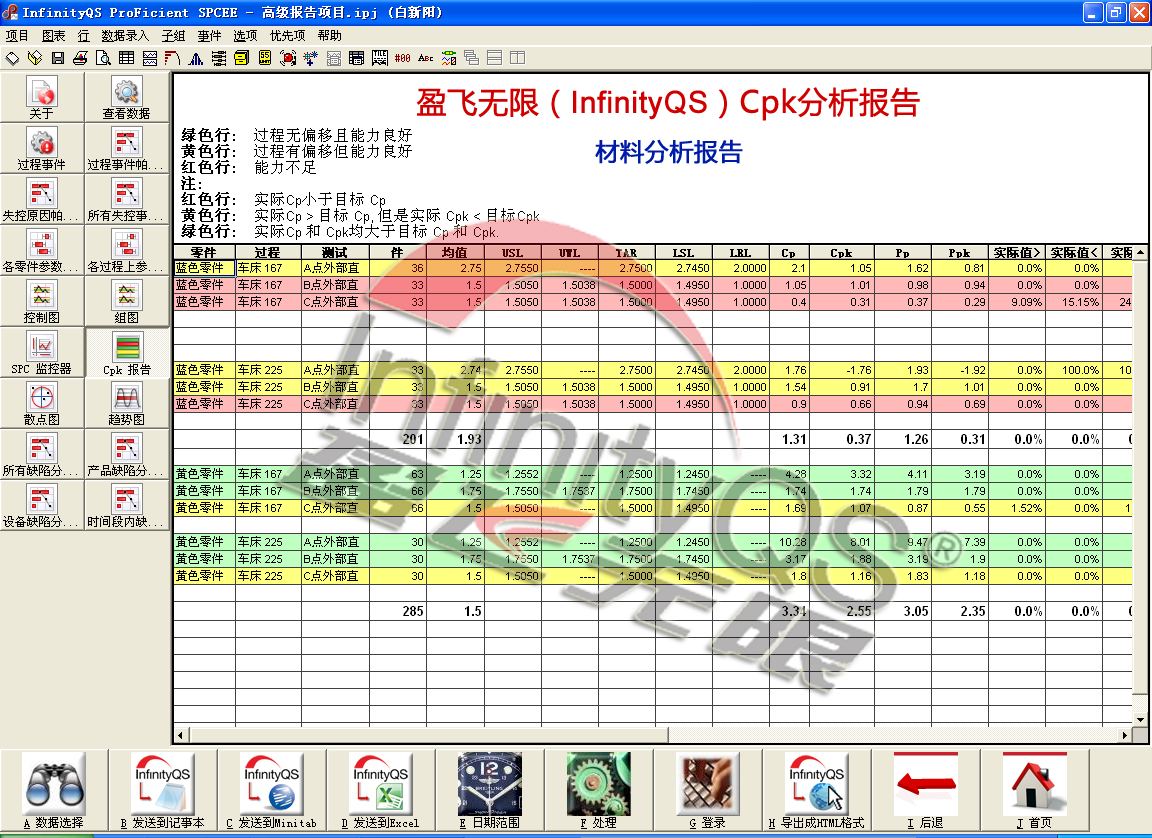The image size is (1152, 838).
Task: Click the yellow 55 limit toolbar icon
Action: 265,58
